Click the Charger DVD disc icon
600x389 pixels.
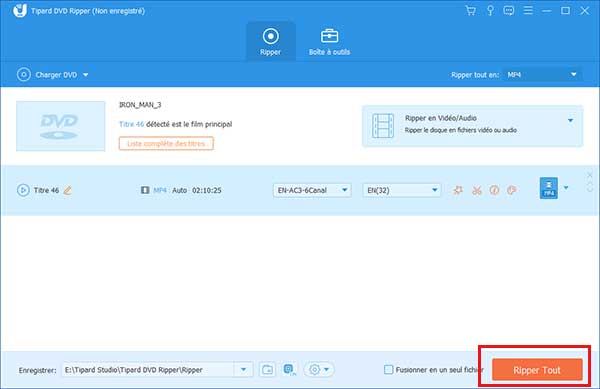[23, 75]
